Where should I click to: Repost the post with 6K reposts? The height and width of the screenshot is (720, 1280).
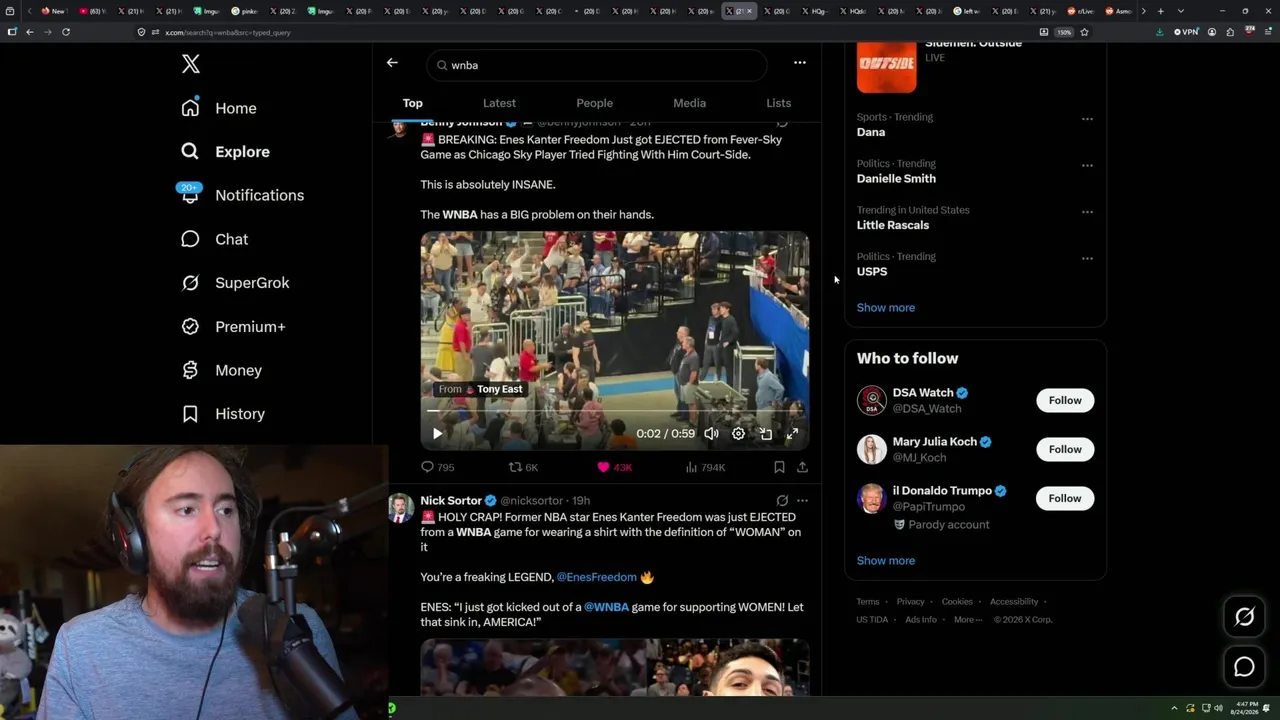524,467
